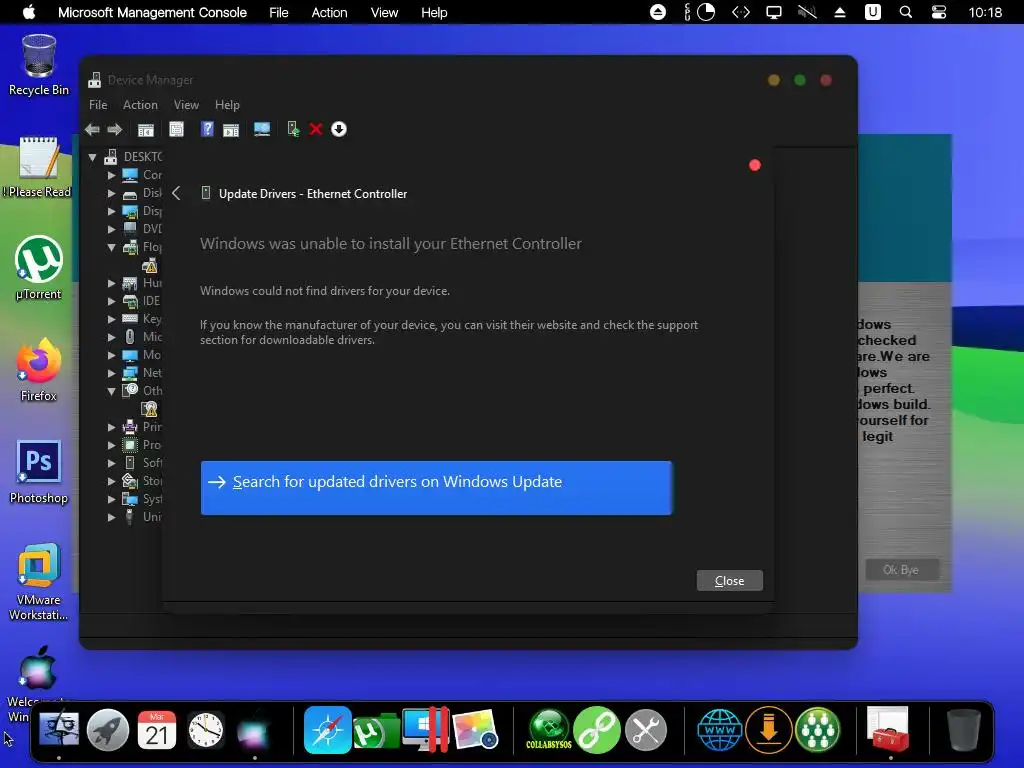This screenshot has height=768, width=1024.
Task: Click the green maximize dot on Device Manager
Action: coord(800,80)
